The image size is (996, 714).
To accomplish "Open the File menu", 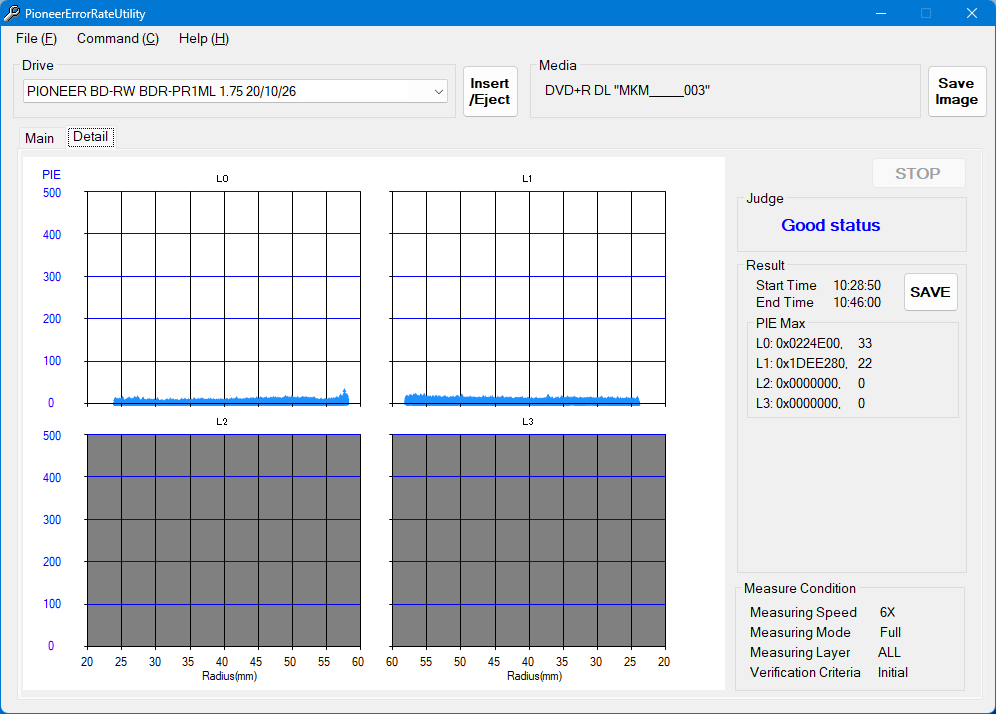I will tap(36, 38).
